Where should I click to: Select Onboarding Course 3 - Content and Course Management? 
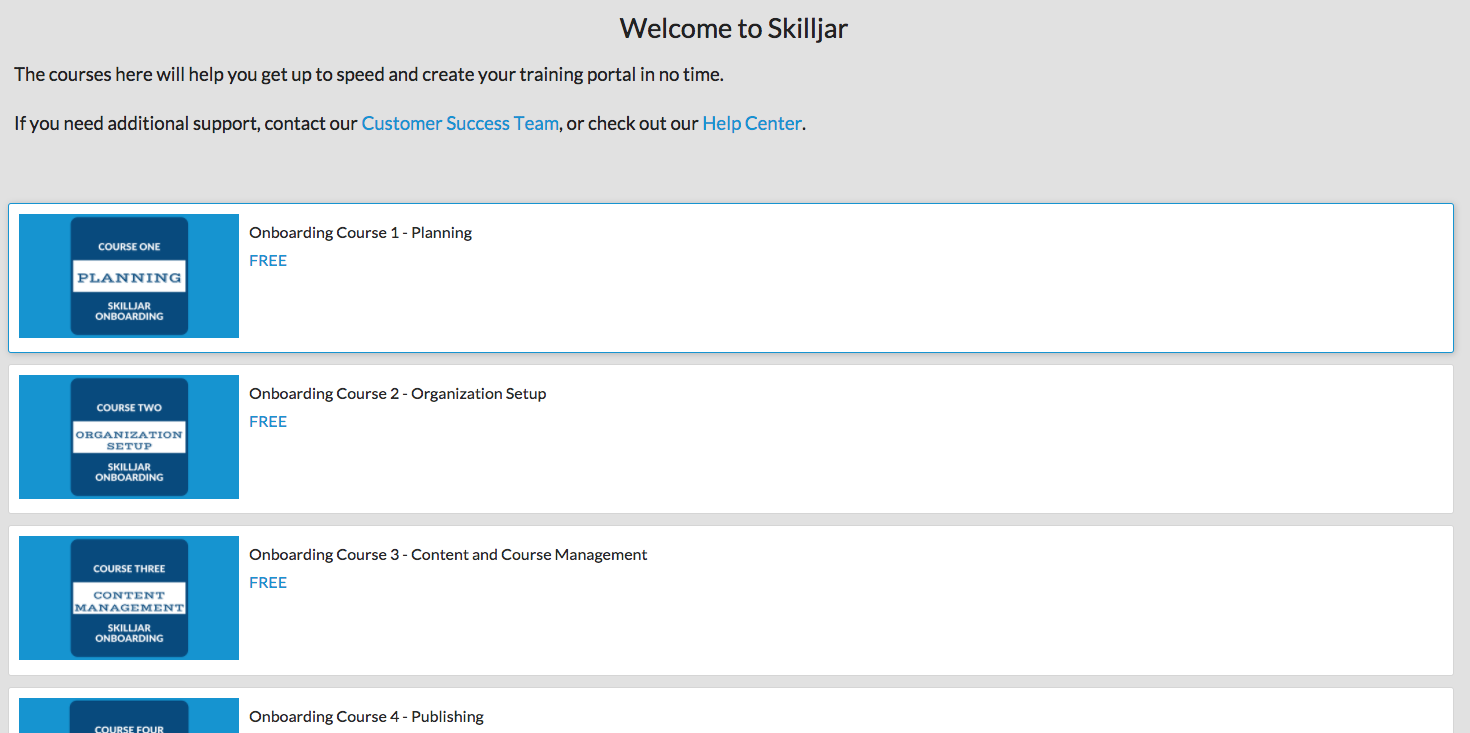tap(448, 555)
